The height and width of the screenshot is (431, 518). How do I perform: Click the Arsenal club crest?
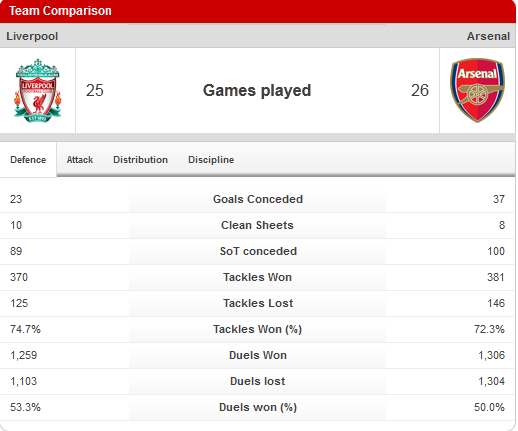tap(477, 90)
